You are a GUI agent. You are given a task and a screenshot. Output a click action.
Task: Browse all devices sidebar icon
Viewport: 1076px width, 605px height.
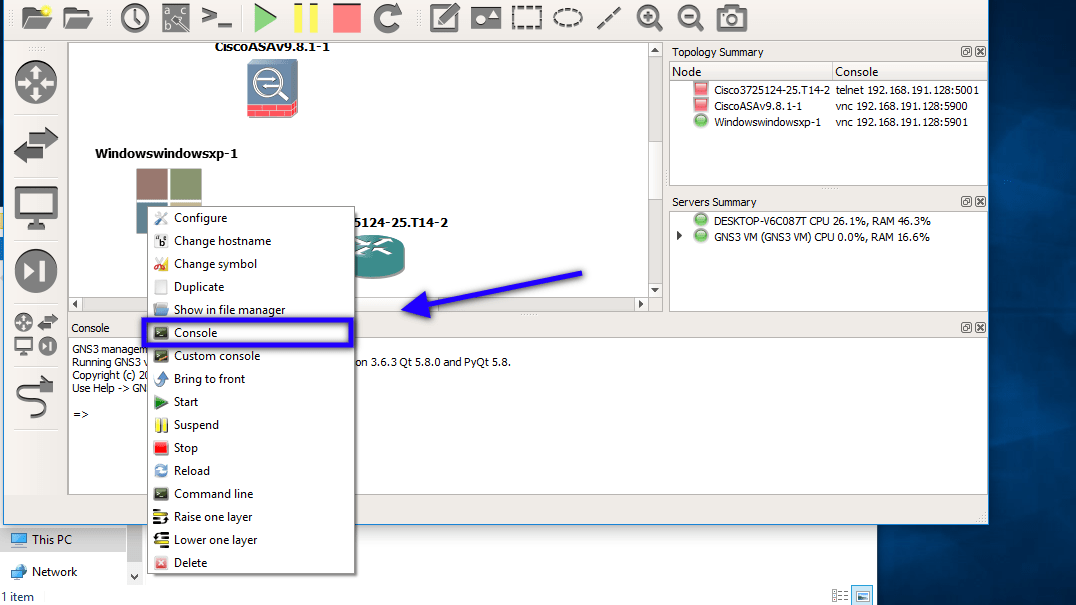[x=36, y=334]
